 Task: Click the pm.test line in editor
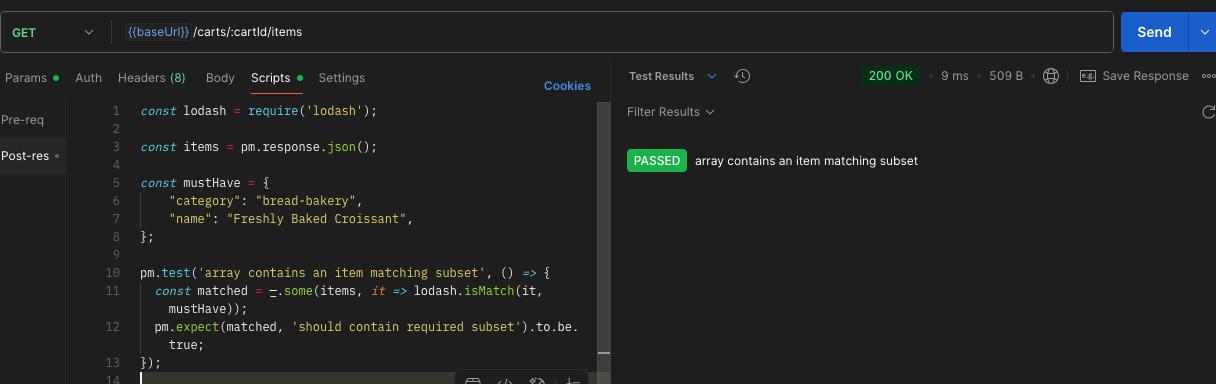coord(346,273)
